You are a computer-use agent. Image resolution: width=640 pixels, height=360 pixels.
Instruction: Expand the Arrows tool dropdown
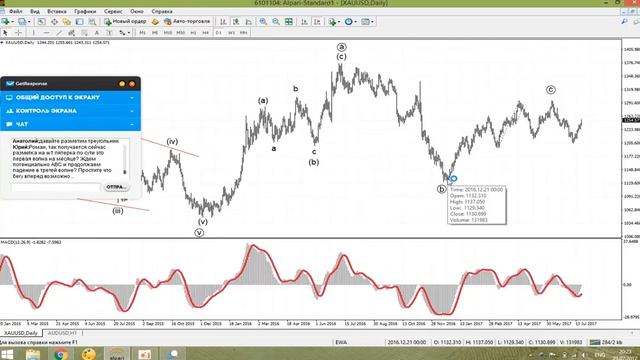tap(129, 33)
